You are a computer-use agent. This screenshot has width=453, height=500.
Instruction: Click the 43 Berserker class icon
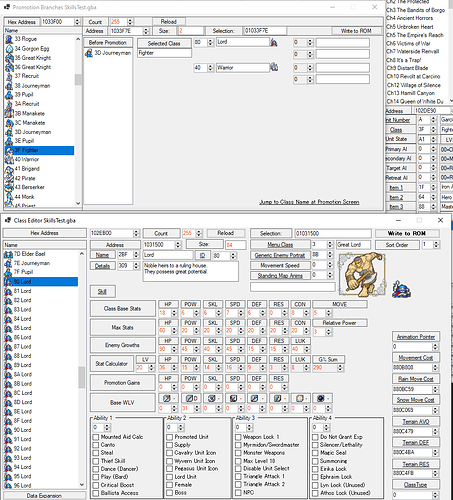pos(9,187)
